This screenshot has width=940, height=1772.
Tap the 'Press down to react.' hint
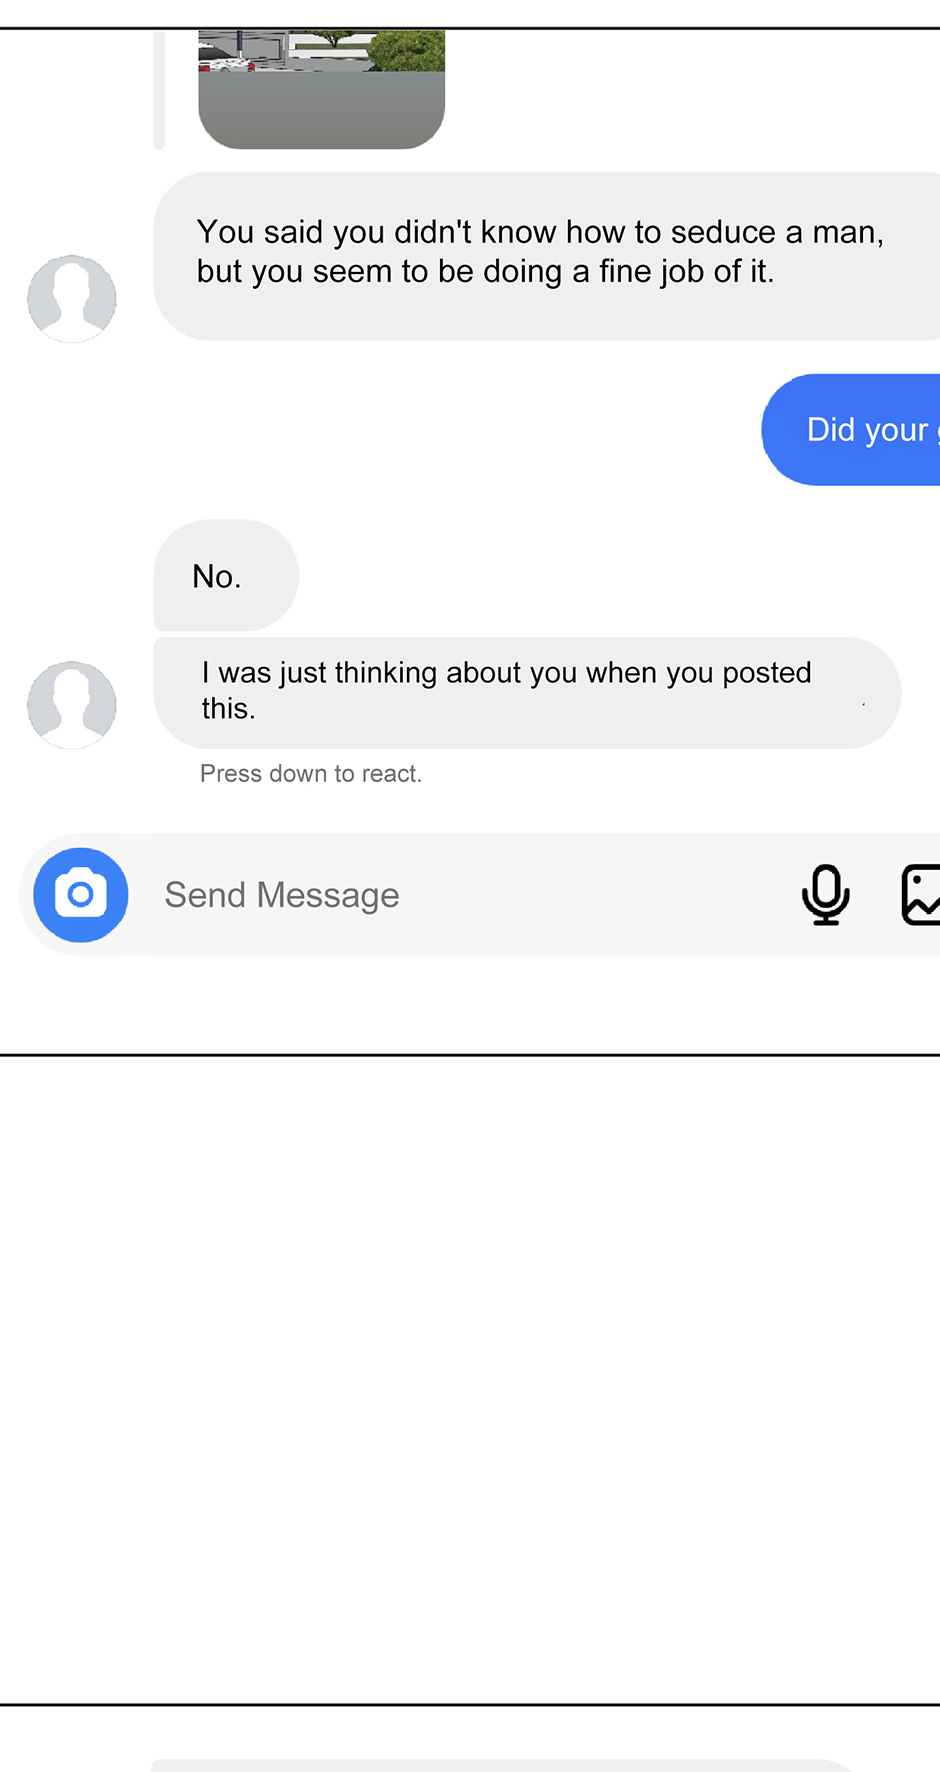[310, 773]
